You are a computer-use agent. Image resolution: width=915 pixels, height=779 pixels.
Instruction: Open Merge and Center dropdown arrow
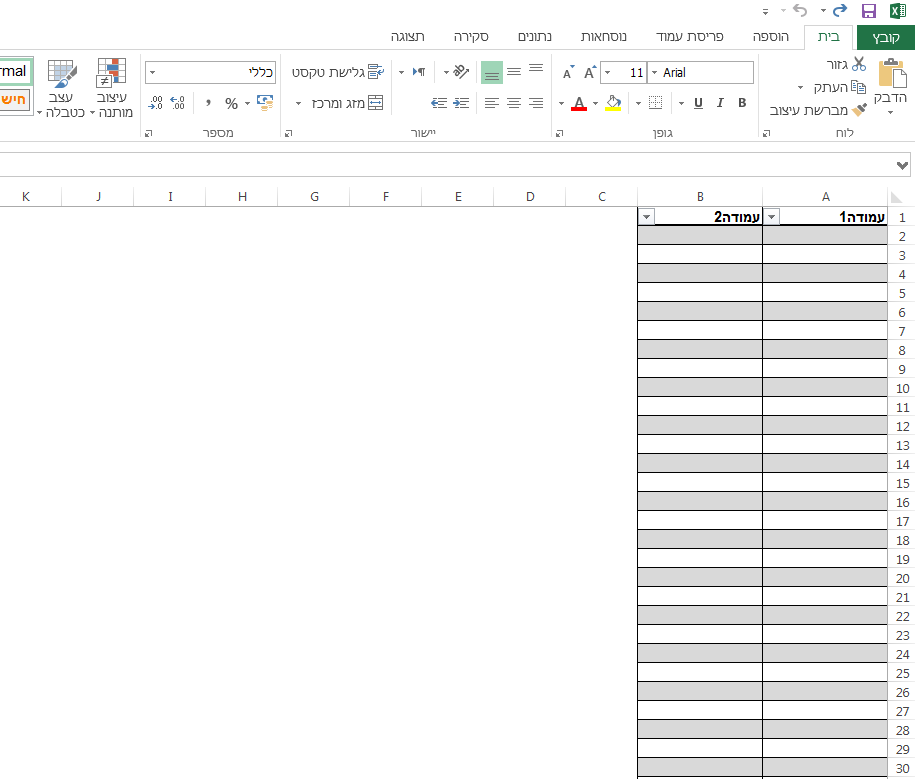click(x=298, y=104)
